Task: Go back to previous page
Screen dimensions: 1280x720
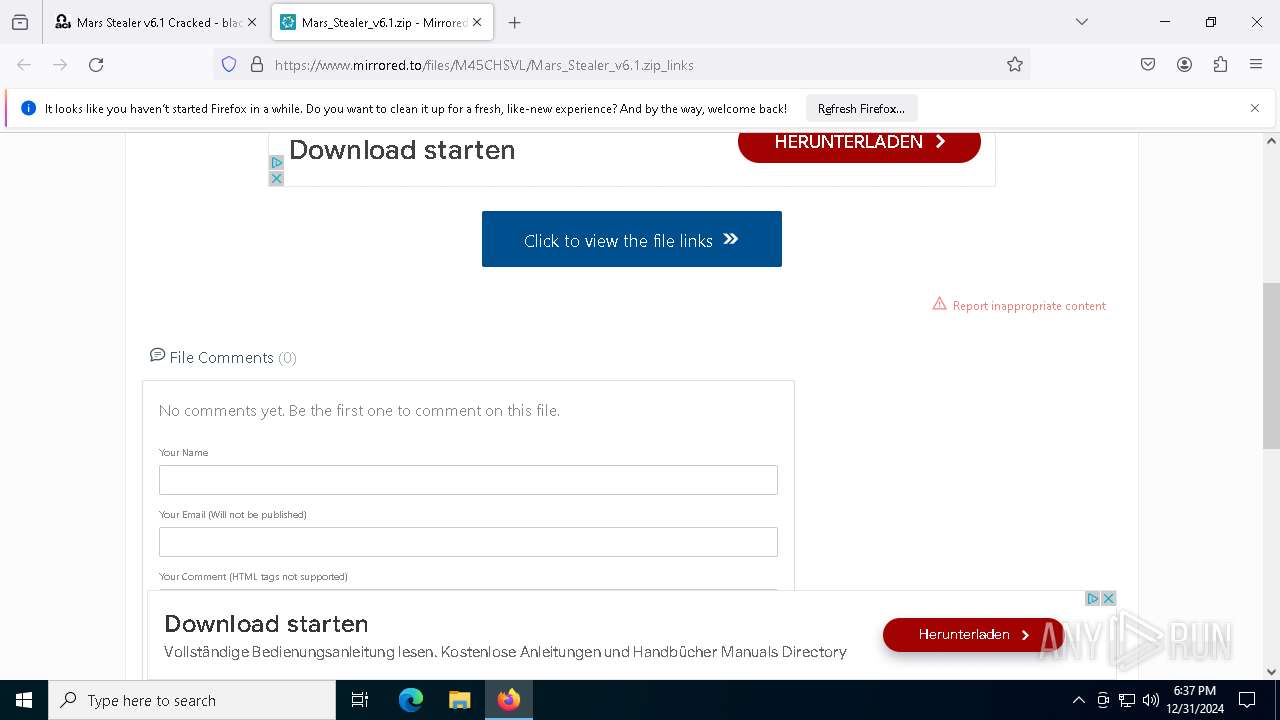Action: coord(24,65)
